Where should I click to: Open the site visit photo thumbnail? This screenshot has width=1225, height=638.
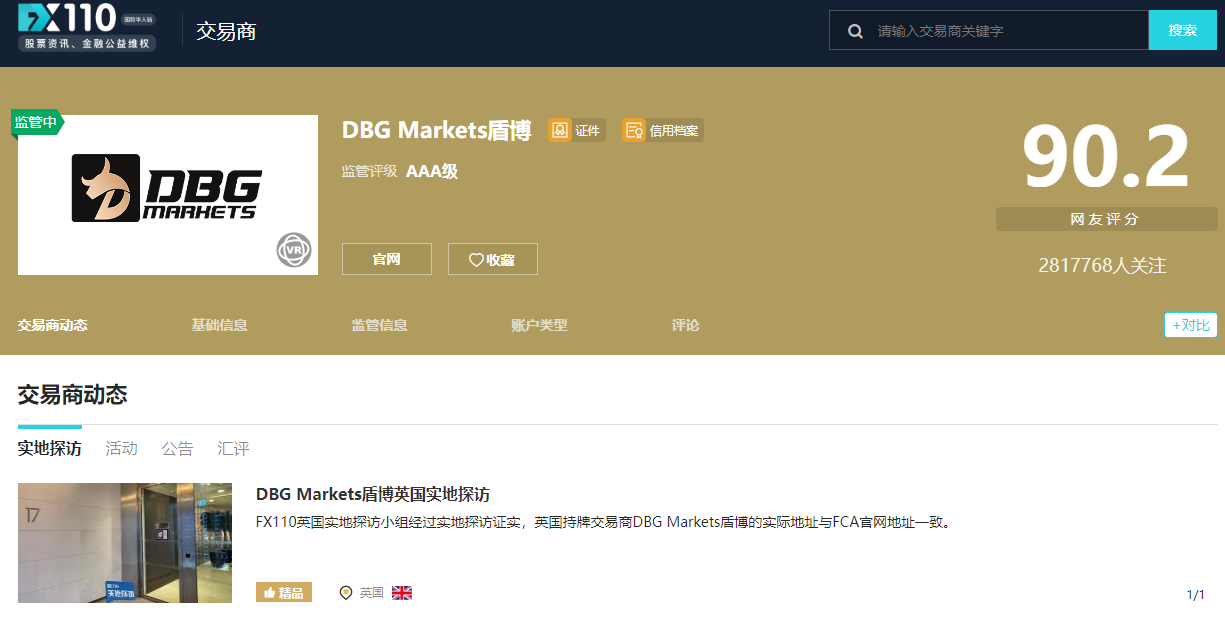125,543
